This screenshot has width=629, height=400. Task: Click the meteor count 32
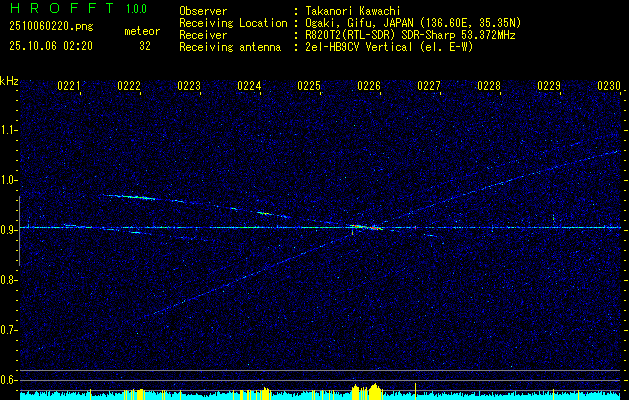coord(145,46)
